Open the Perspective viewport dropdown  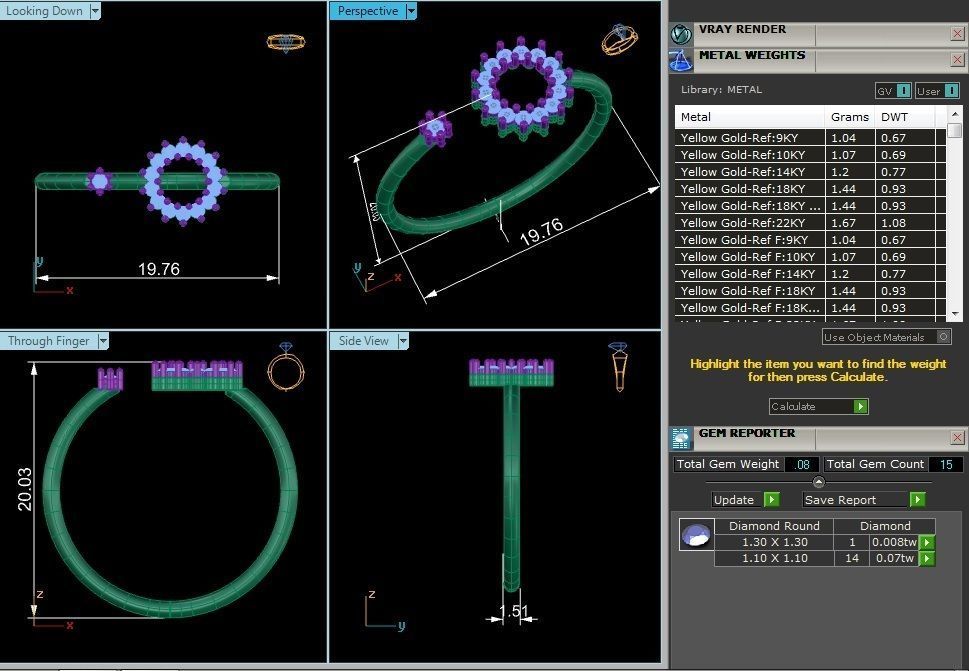411,11
